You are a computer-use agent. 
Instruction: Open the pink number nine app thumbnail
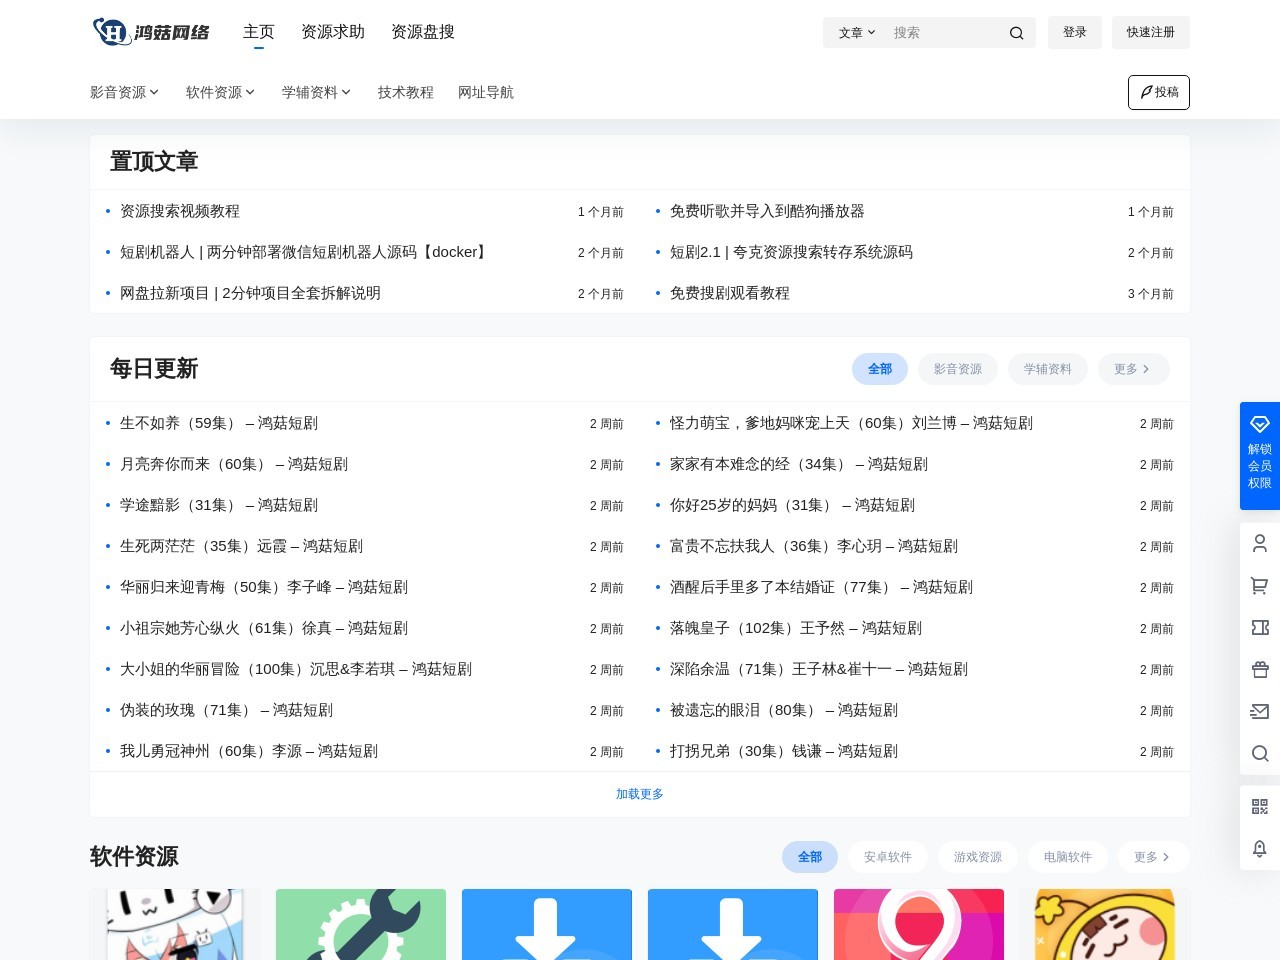pyautogui.click(x=919, y=924)
